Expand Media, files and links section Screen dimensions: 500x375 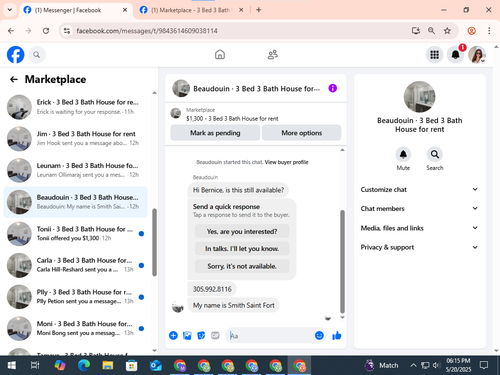pyautogui.click(x=419, y=228)
